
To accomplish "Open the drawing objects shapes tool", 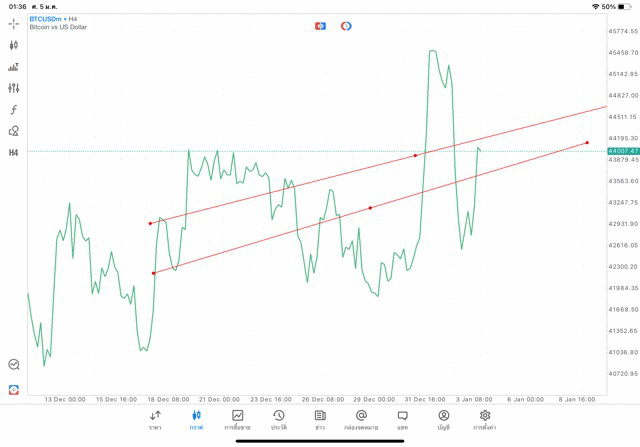I will [14, 131].
